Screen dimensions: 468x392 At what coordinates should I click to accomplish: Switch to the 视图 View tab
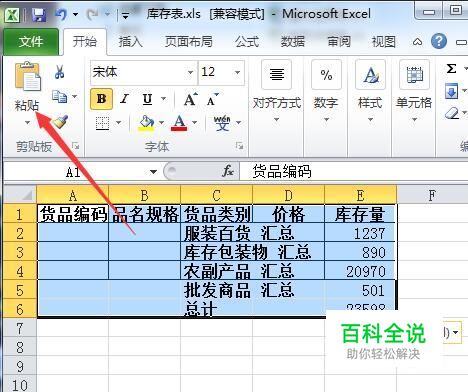(384, 42)
